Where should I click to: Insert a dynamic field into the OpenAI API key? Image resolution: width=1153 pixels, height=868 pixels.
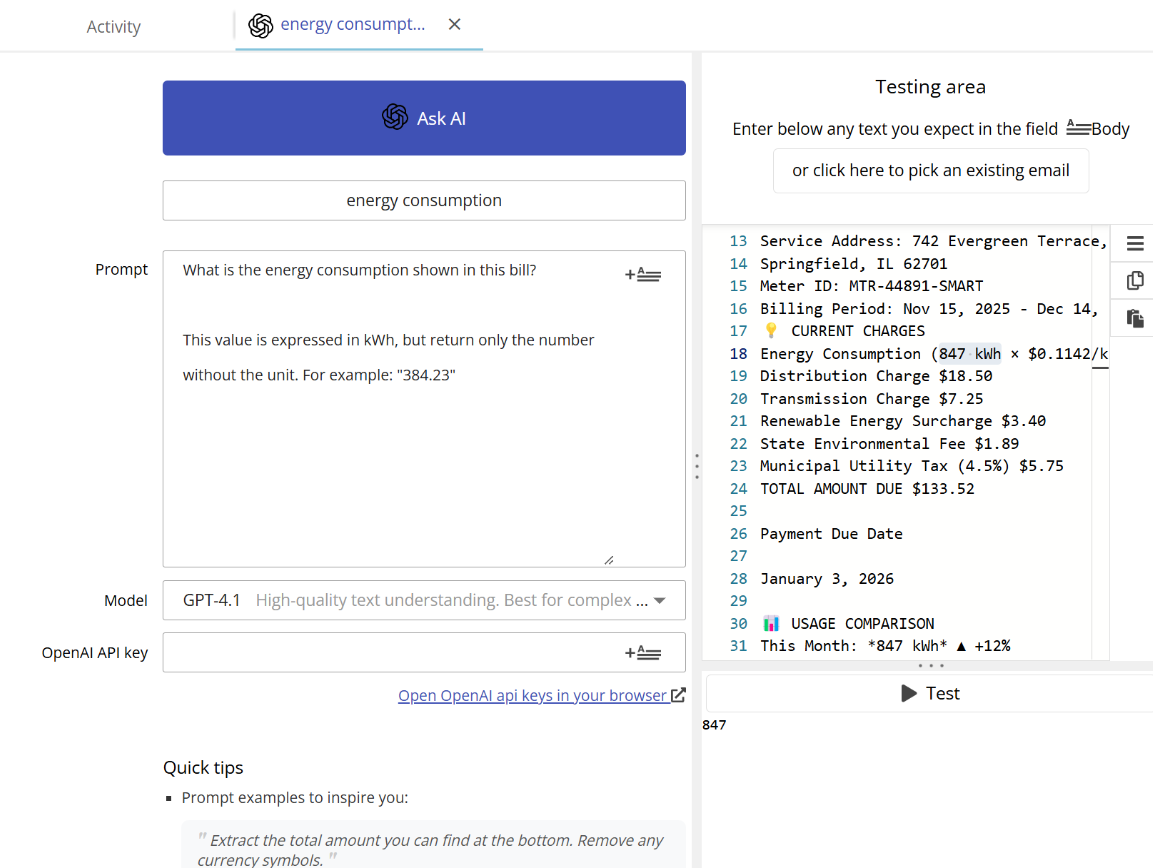(643, 652)
